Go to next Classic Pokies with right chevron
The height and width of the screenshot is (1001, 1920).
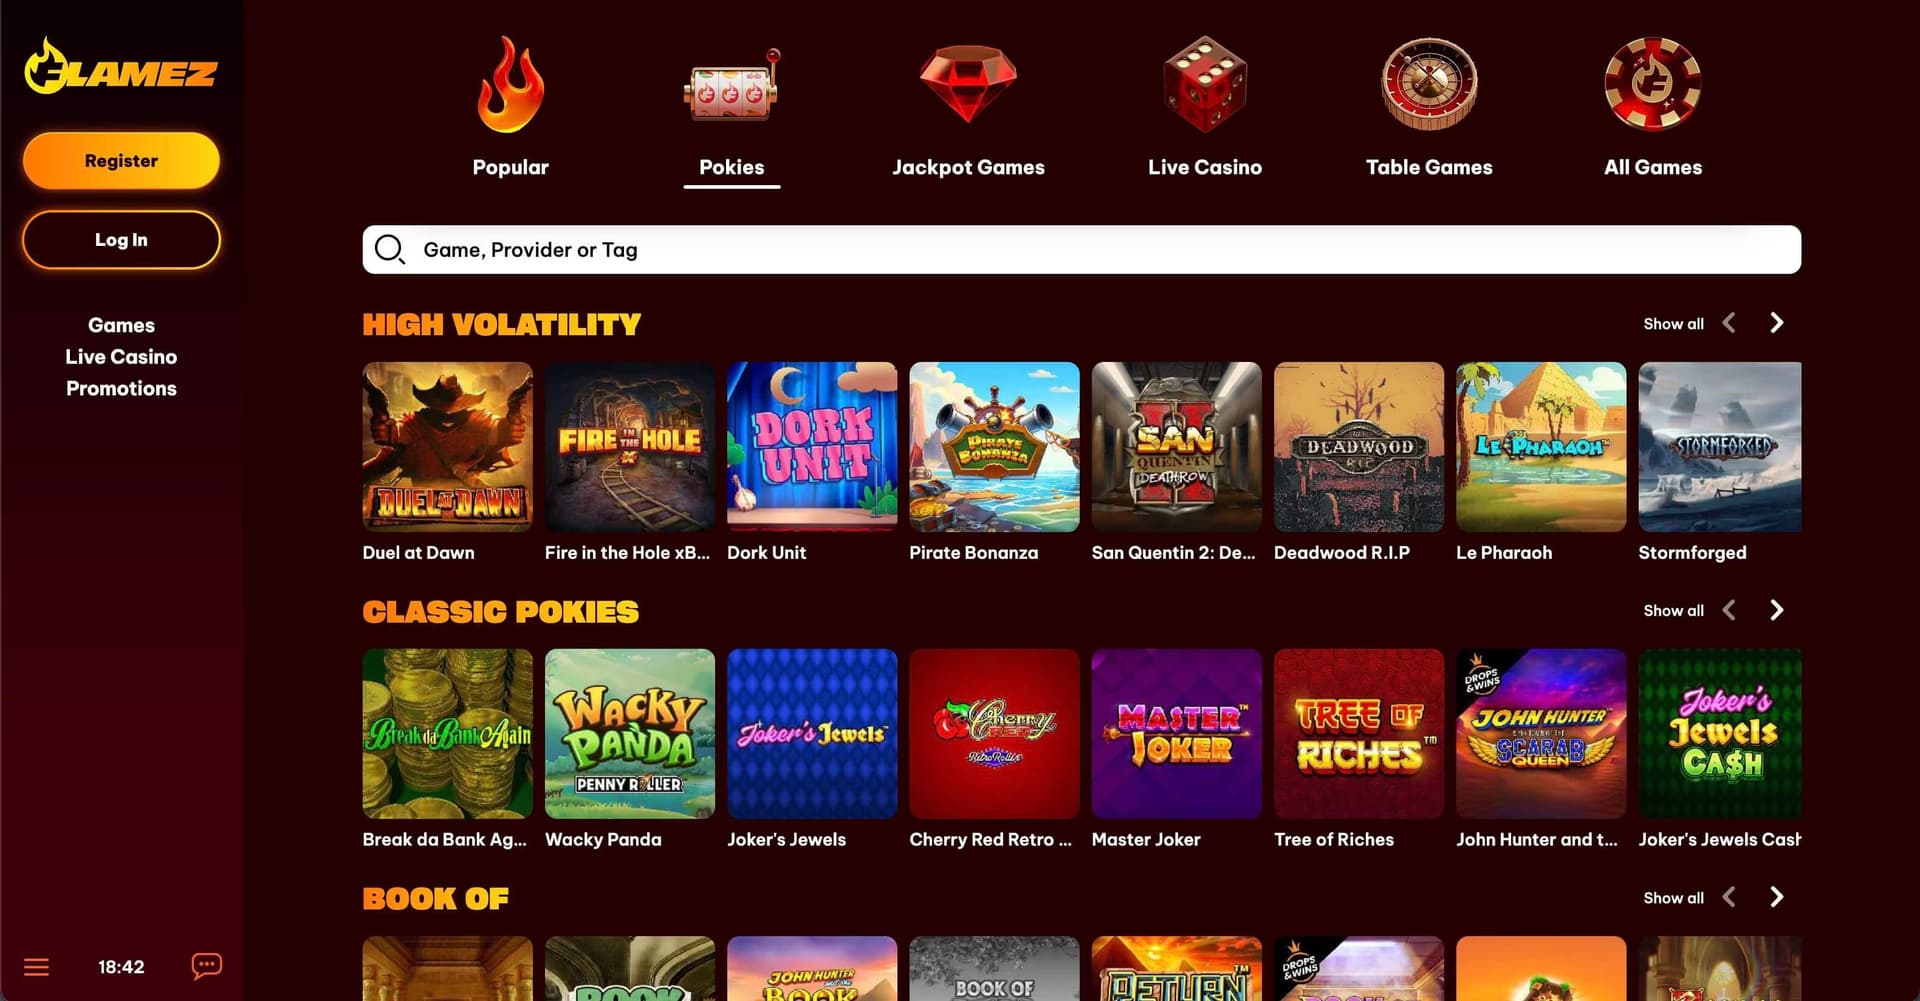[x=1776, y=610]
